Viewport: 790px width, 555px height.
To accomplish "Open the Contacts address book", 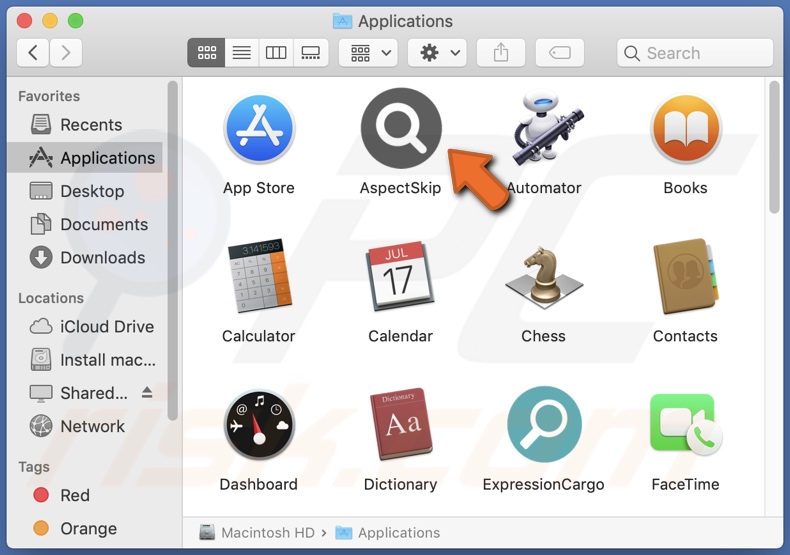I will pyautogui.click(x=685, y=275).
